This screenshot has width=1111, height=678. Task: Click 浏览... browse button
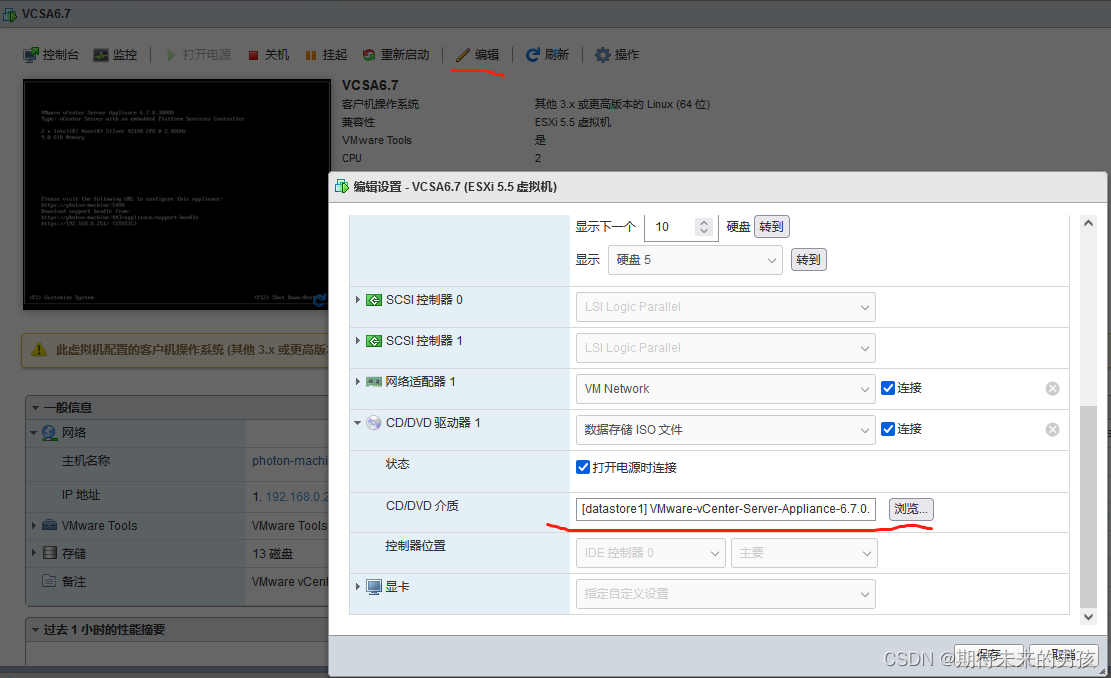[911, 509]
